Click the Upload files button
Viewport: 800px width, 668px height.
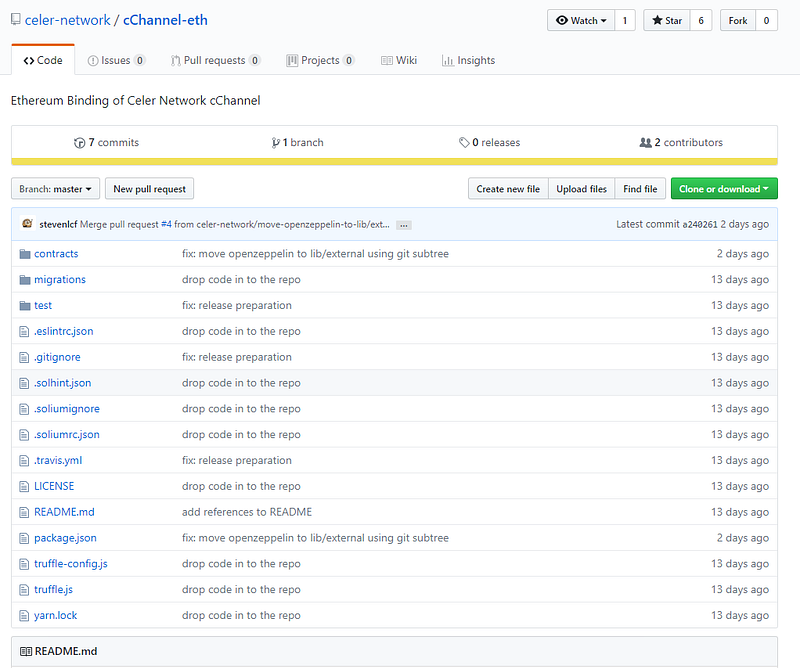pos(582,189)
